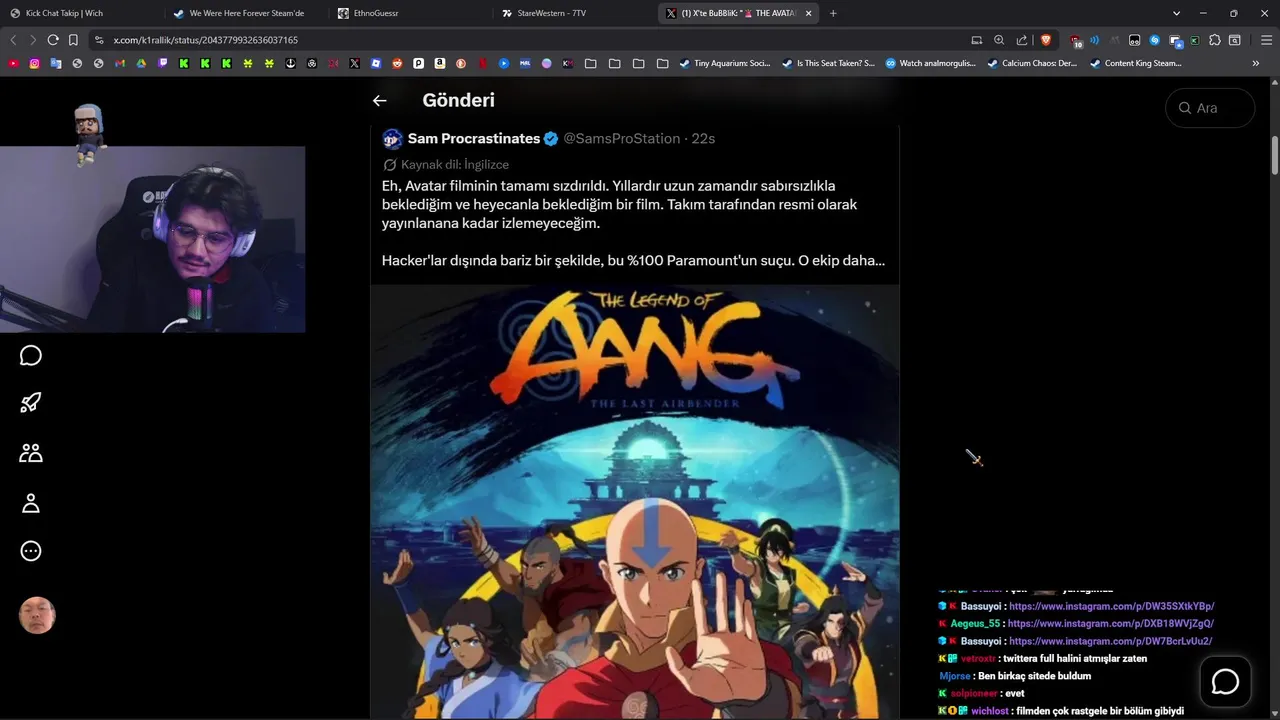Click chat message 'Ben birkaç sitede buldum'

1034,676
